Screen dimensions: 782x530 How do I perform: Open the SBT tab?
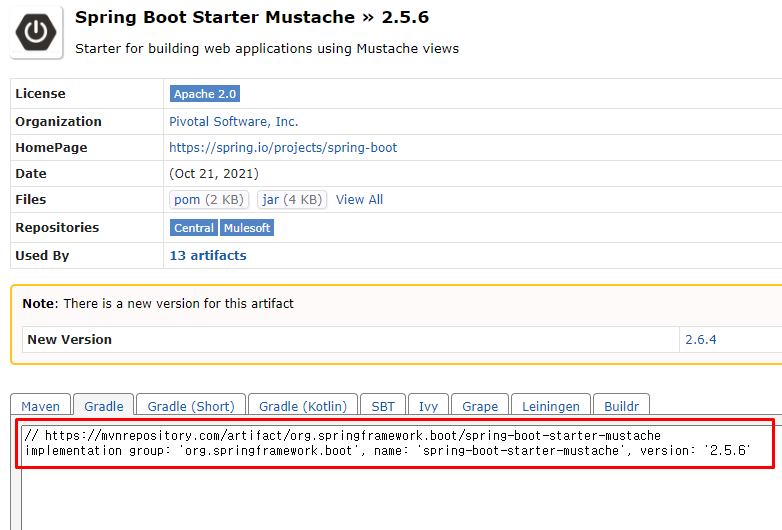(x=383, y=406)
